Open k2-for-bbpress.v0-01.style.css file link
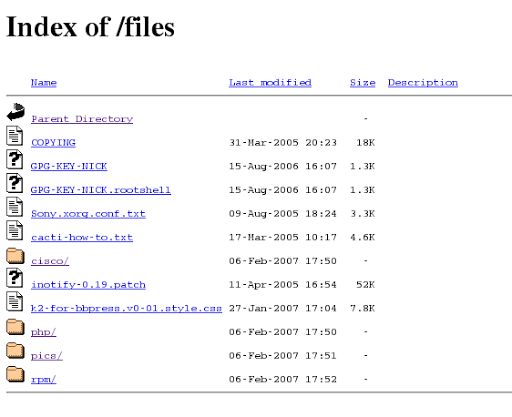The height and width of the screenshot is (417, 512). click(x=126, y=308)
